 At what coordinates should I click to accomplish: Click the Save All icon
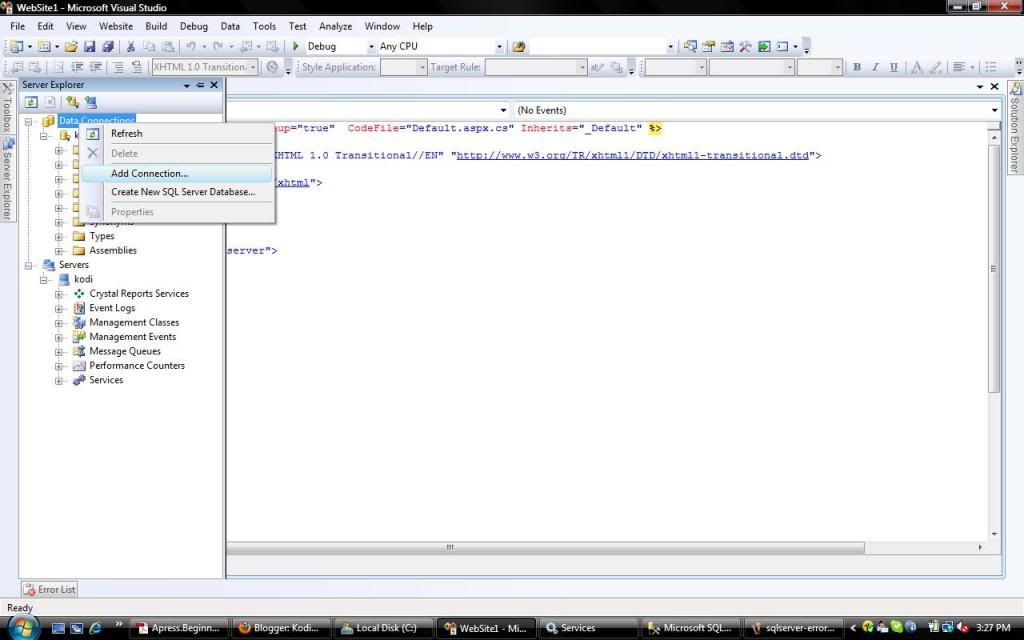click(108, 46)
